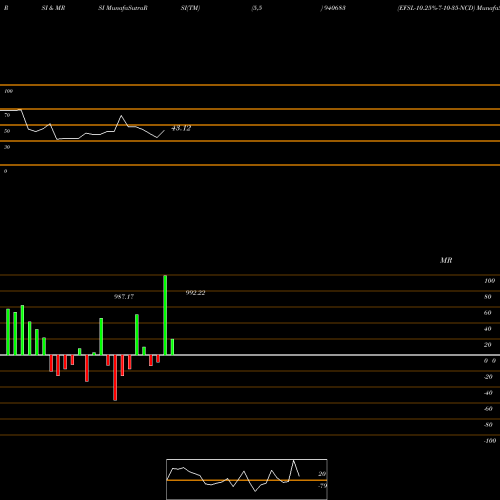500x500 pixels.
Task: Click the '(5,5' parameter text in the header
Action: [x=257, y=8]
